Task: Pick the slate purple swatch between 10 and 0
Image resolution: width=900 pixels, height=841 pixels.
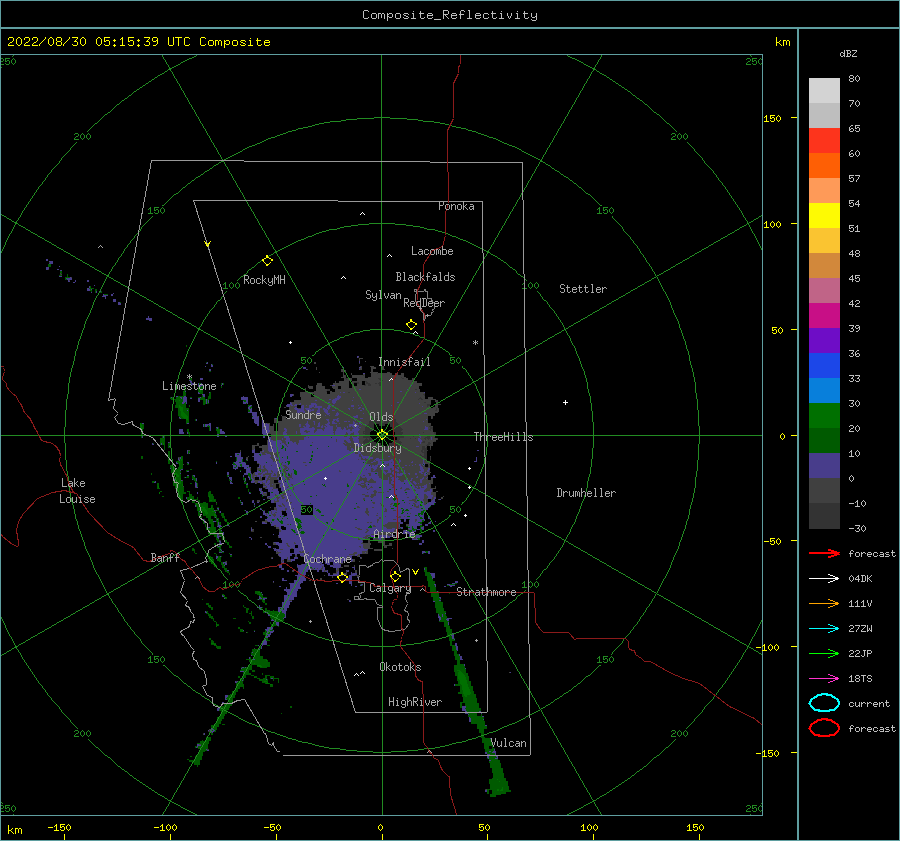Action: [824, 466]
